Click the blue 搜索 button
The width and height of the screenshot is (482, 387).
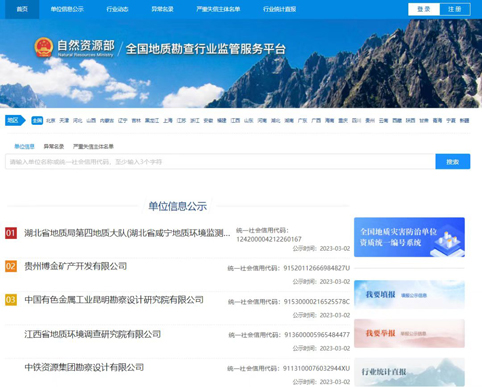point(453,162)
